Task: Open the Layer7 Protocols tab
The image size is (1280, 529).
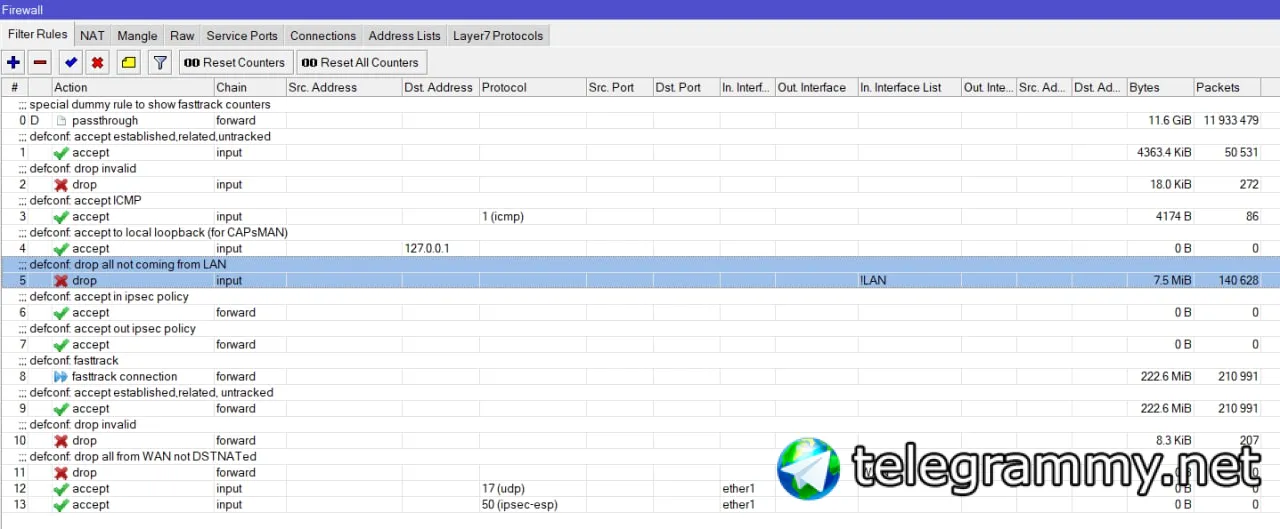Action: click(x=498, y=35)
